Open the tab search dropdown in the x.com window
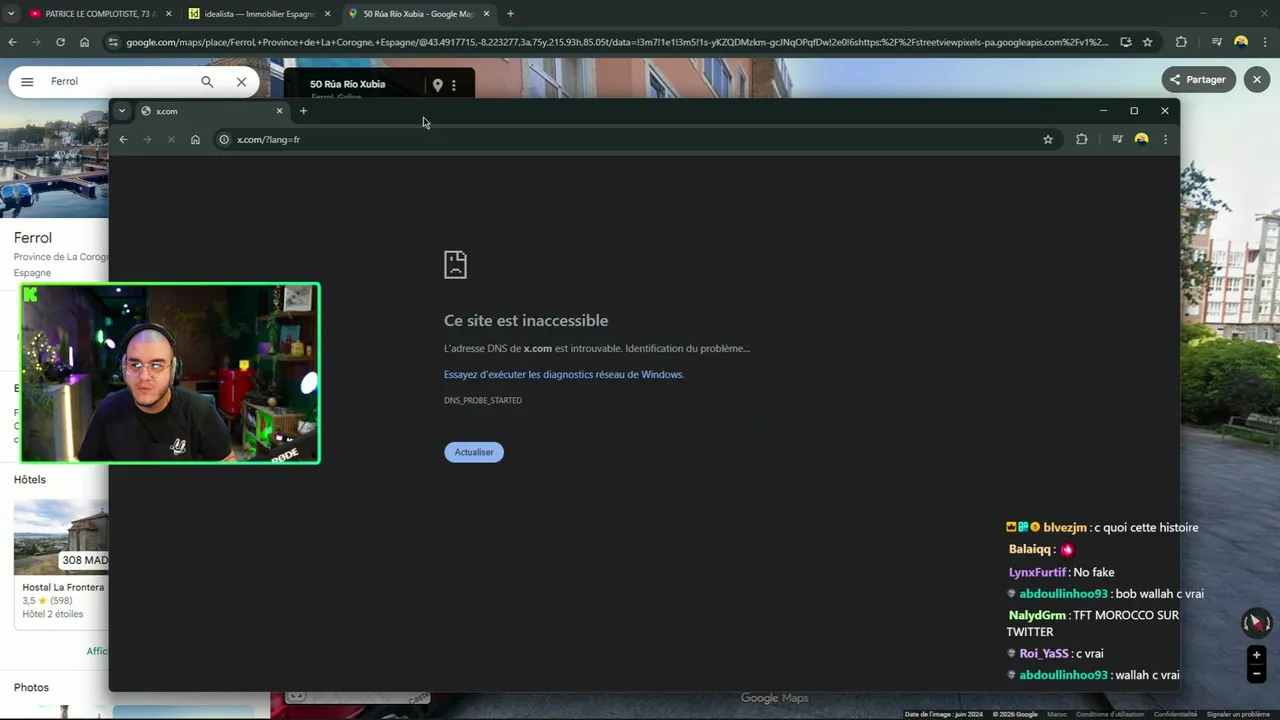Screen dimensions: 1280x720 click(x=121, y=111)
